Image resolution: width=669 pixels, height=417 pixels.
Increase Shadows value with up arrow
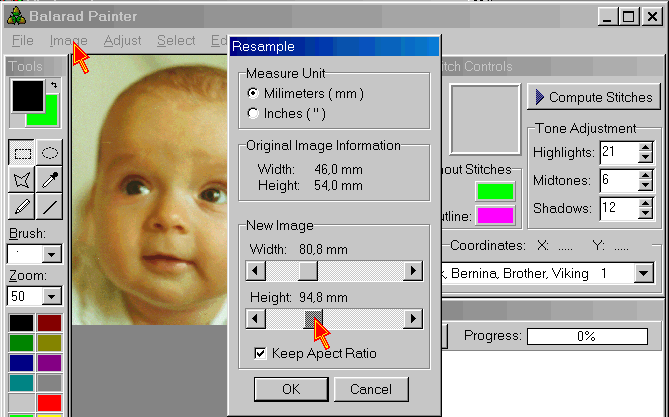[x=646, y=204]
